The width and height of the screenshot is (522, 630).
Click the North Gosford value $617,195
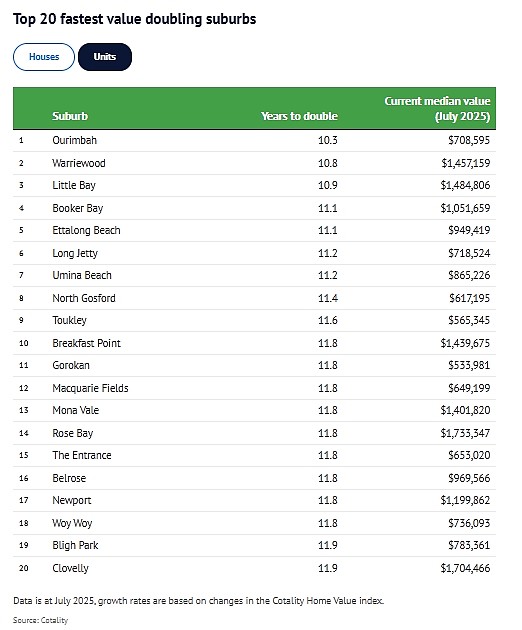[x=470, y=298]
